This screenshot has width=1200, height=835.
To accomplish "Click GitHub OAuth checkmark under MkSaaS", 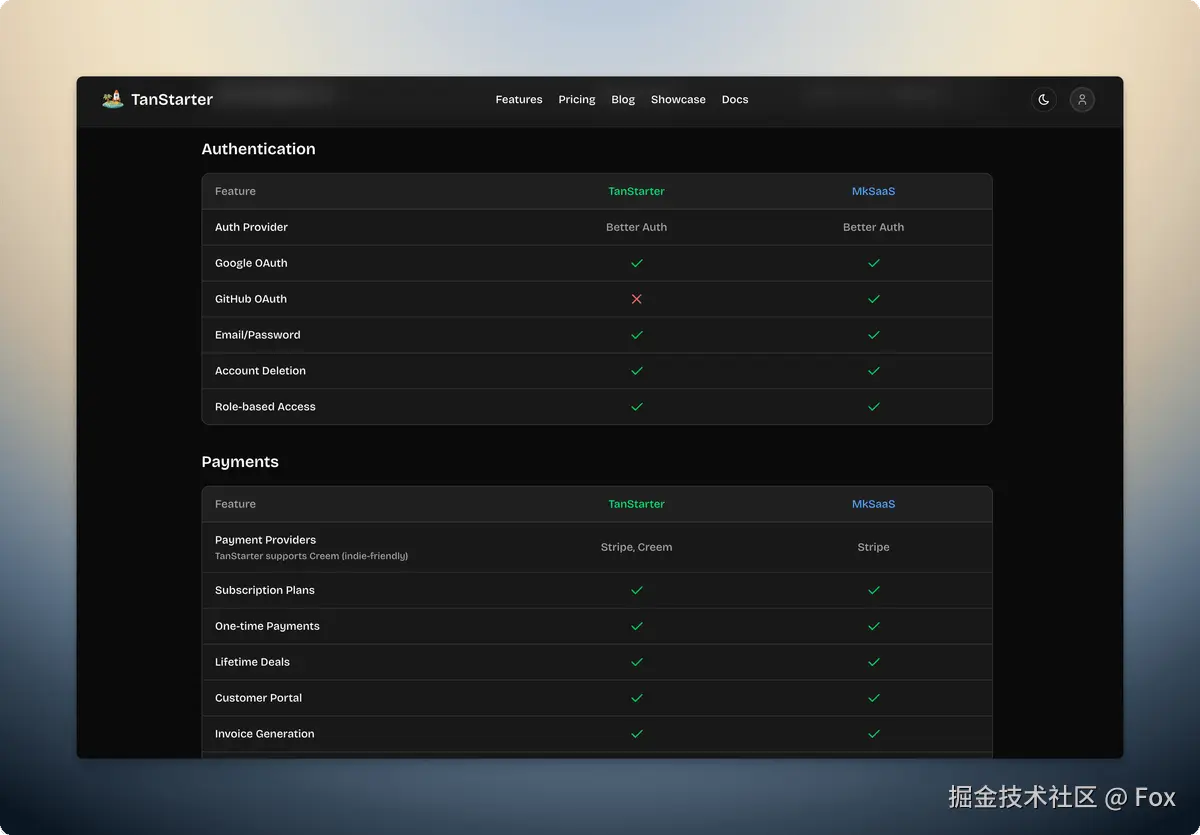I will point(874,299).
